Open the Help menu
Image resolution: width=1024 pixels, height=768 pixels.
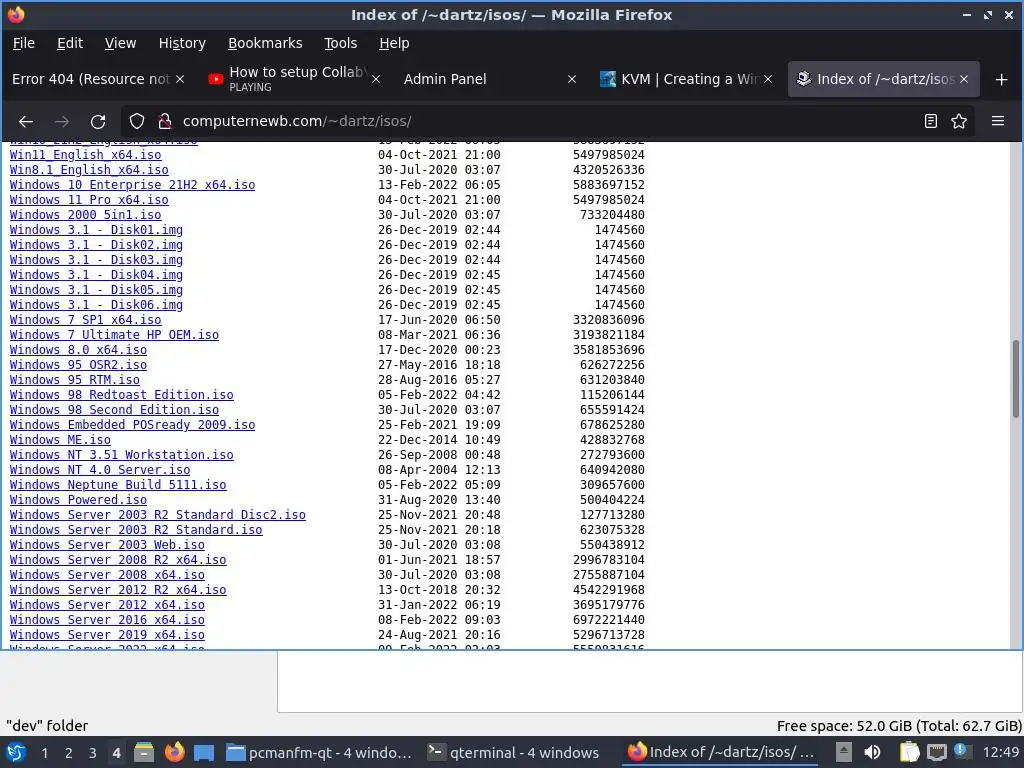coord(394,43)
